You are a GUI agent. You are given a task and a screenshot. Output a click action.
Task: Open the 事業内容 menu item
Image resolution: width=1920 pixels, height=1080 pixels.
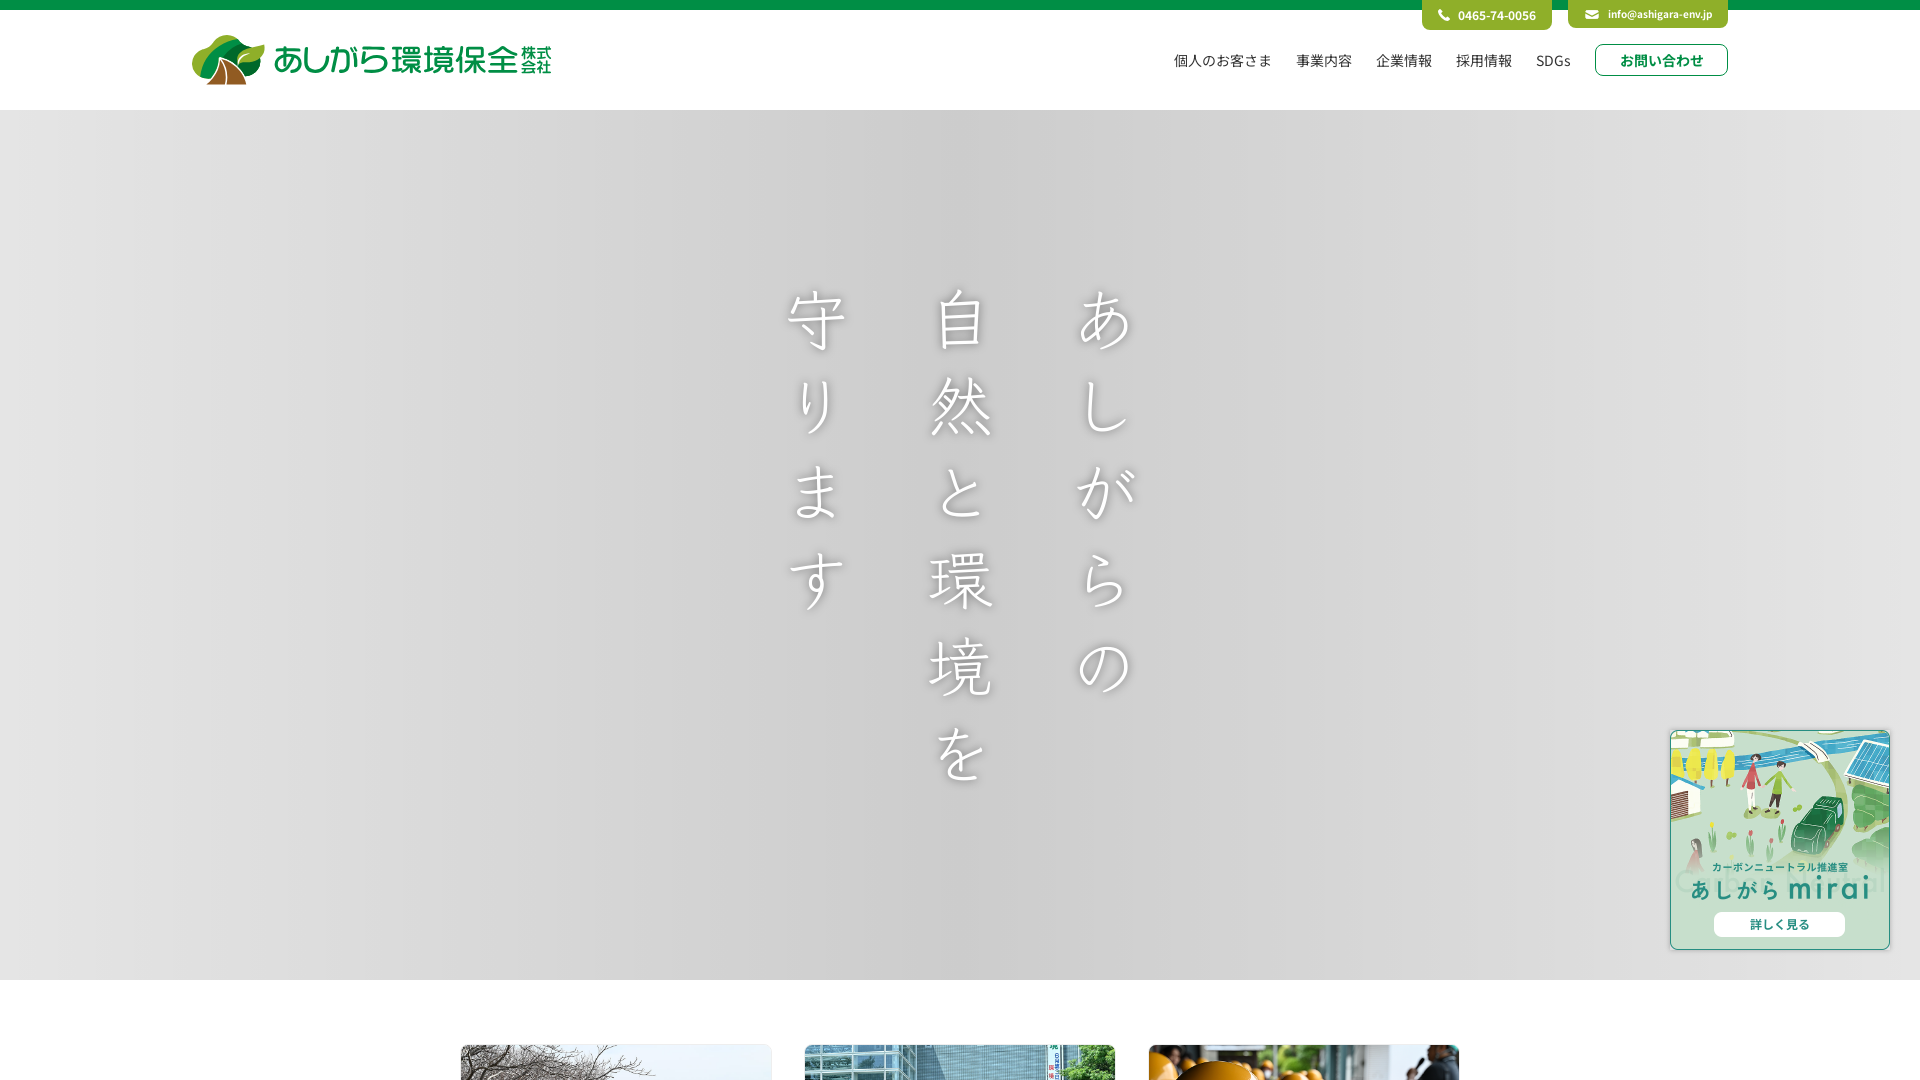1323,60
